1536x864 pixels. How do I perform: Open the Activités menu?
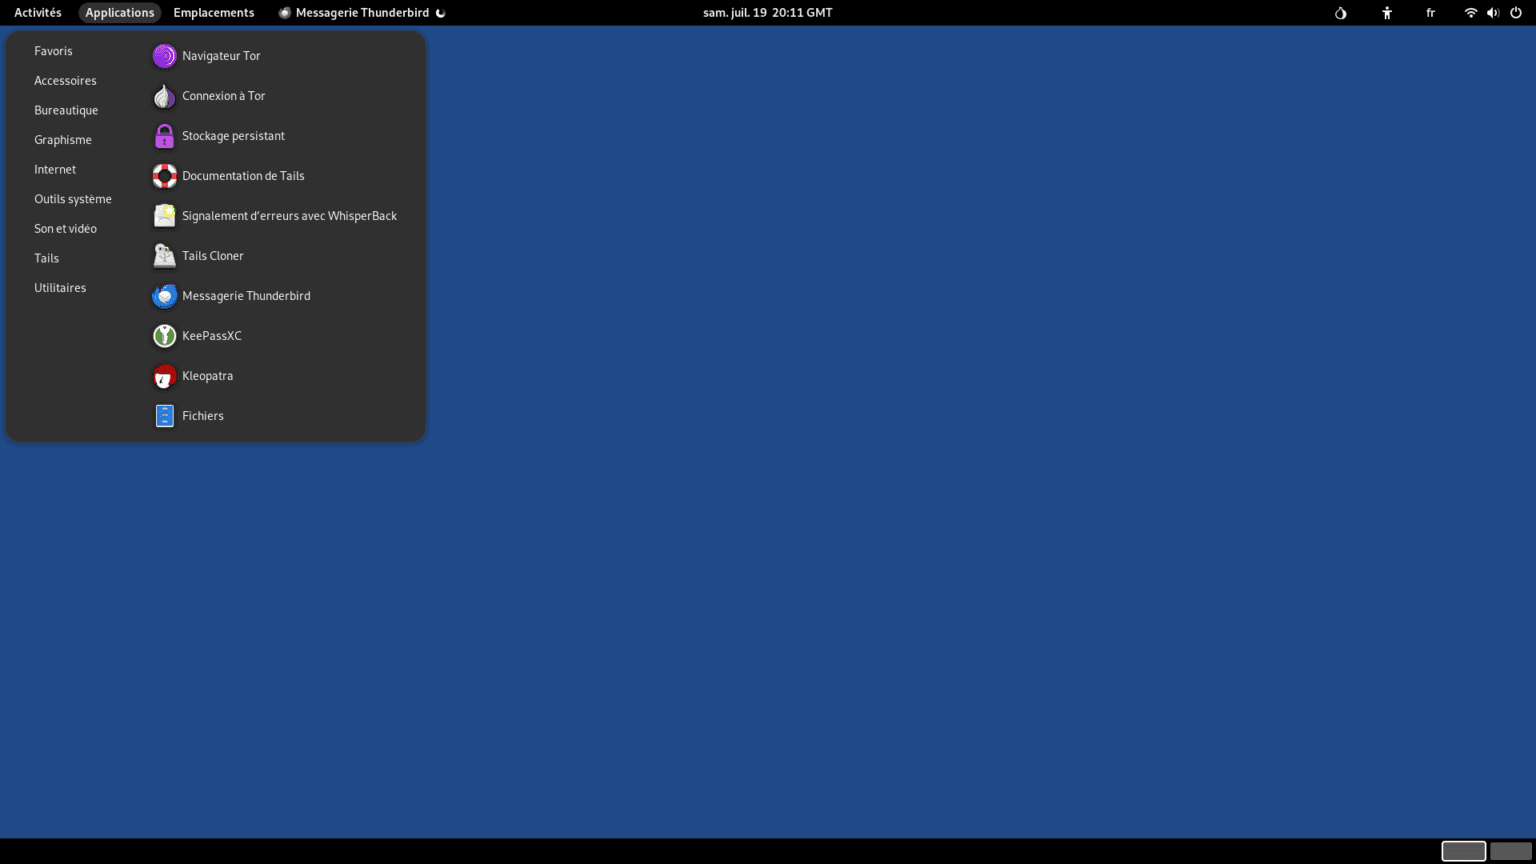tap(37, 13)
